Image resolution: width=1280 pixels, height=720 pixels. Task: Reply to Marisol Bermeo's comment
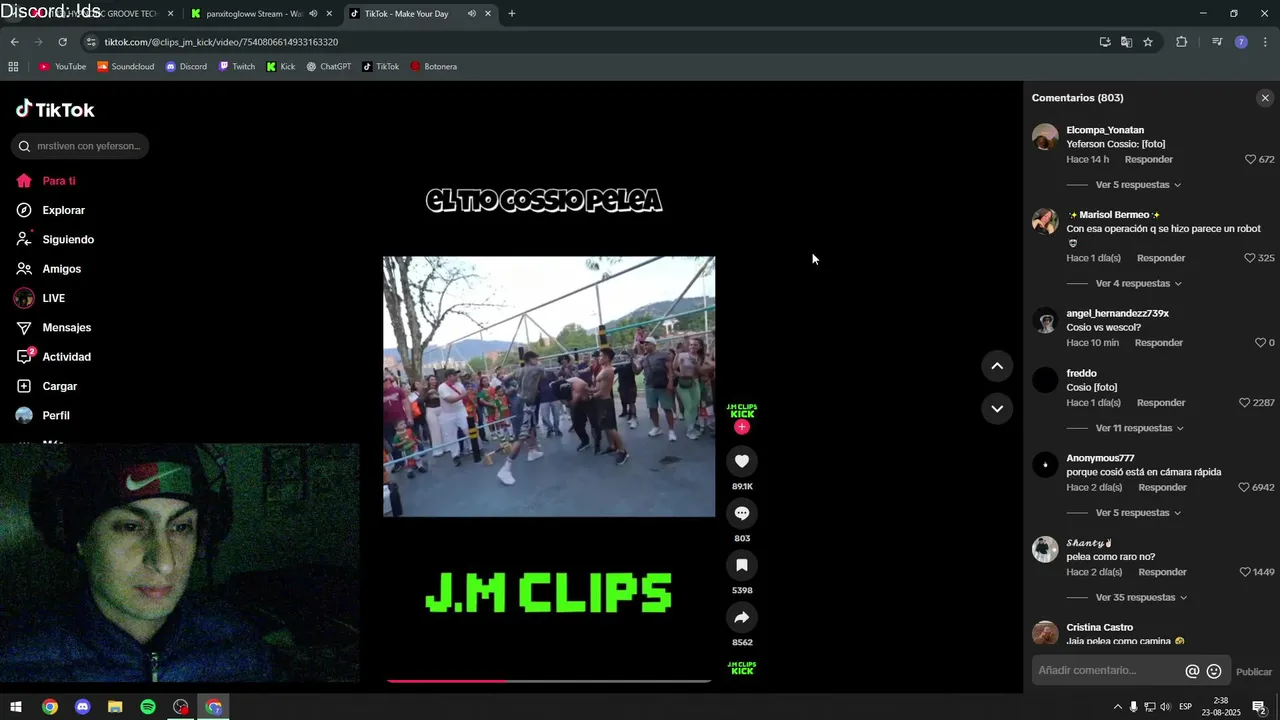[x=1160, y=258]
